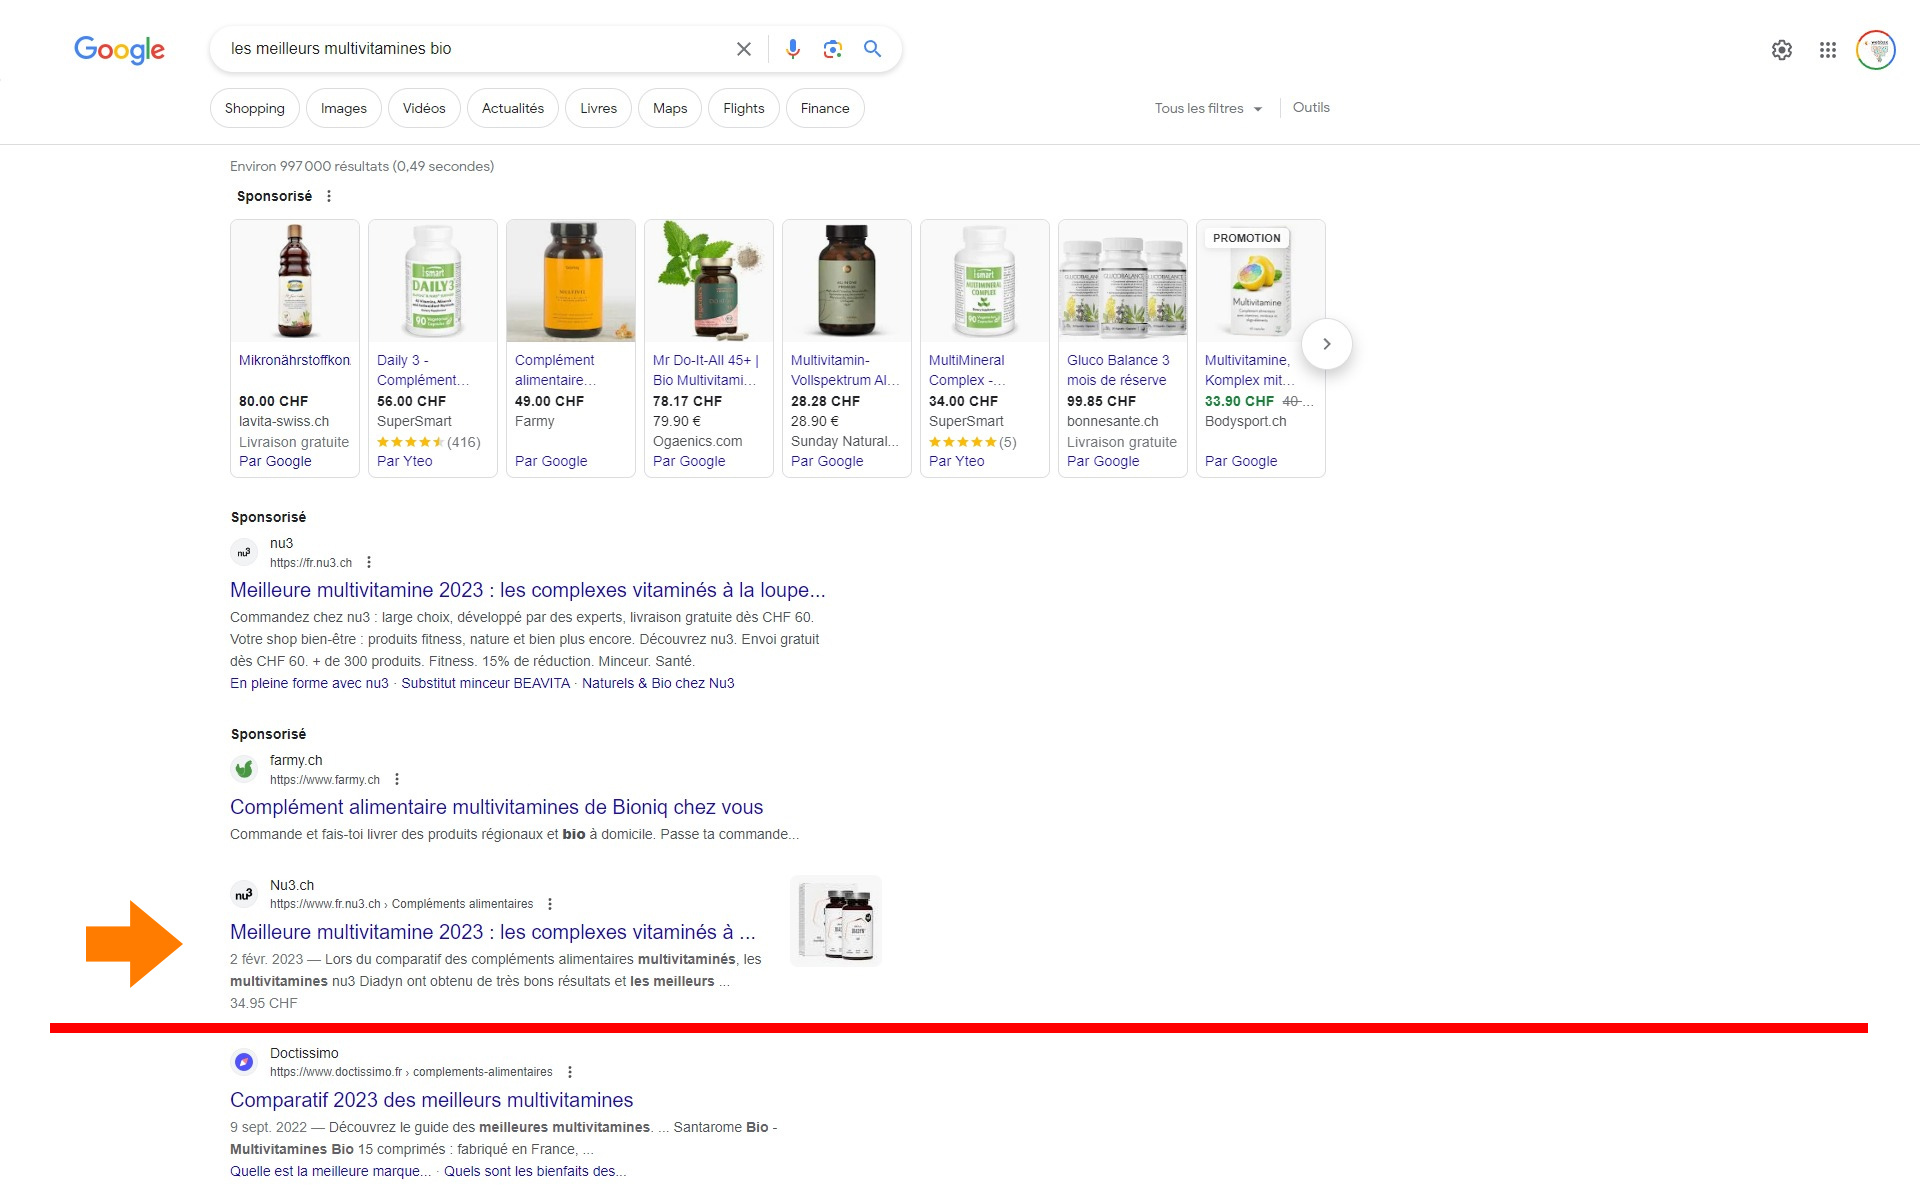1920x1192 pixels.
Task: Click the Google logo
Action: pyautogui.click(x=119, y=49)
